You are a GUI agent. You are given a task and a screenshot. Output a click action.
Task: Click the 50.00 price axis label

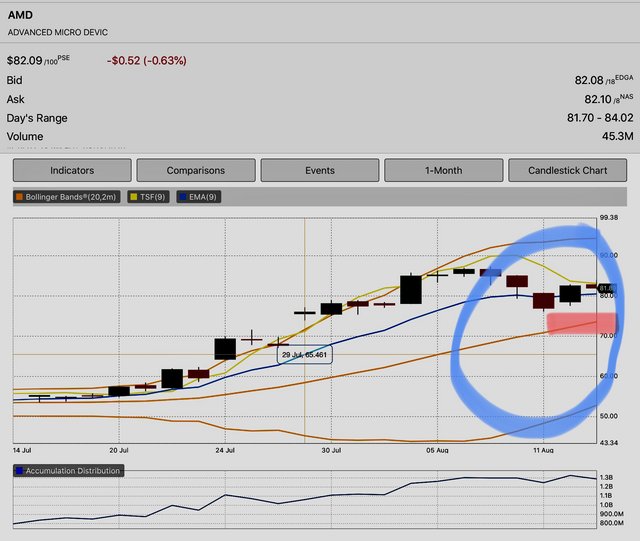(609, 416)
